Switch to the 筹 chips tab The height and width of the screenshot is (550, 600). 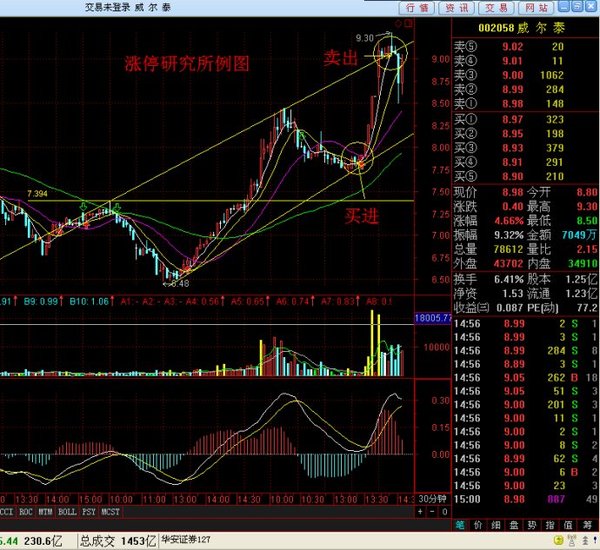click(587, 525)
